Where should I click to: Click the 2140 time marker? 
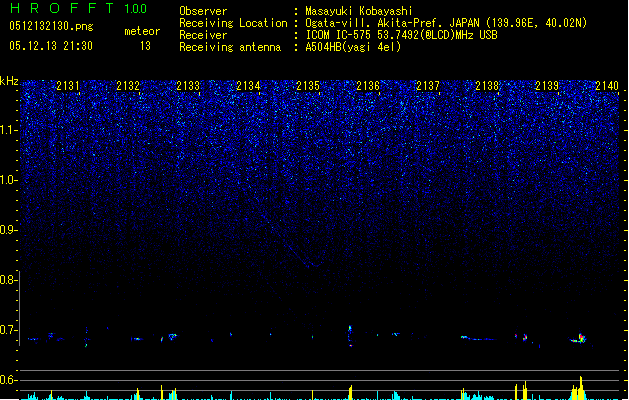click(x=607, y=86)
